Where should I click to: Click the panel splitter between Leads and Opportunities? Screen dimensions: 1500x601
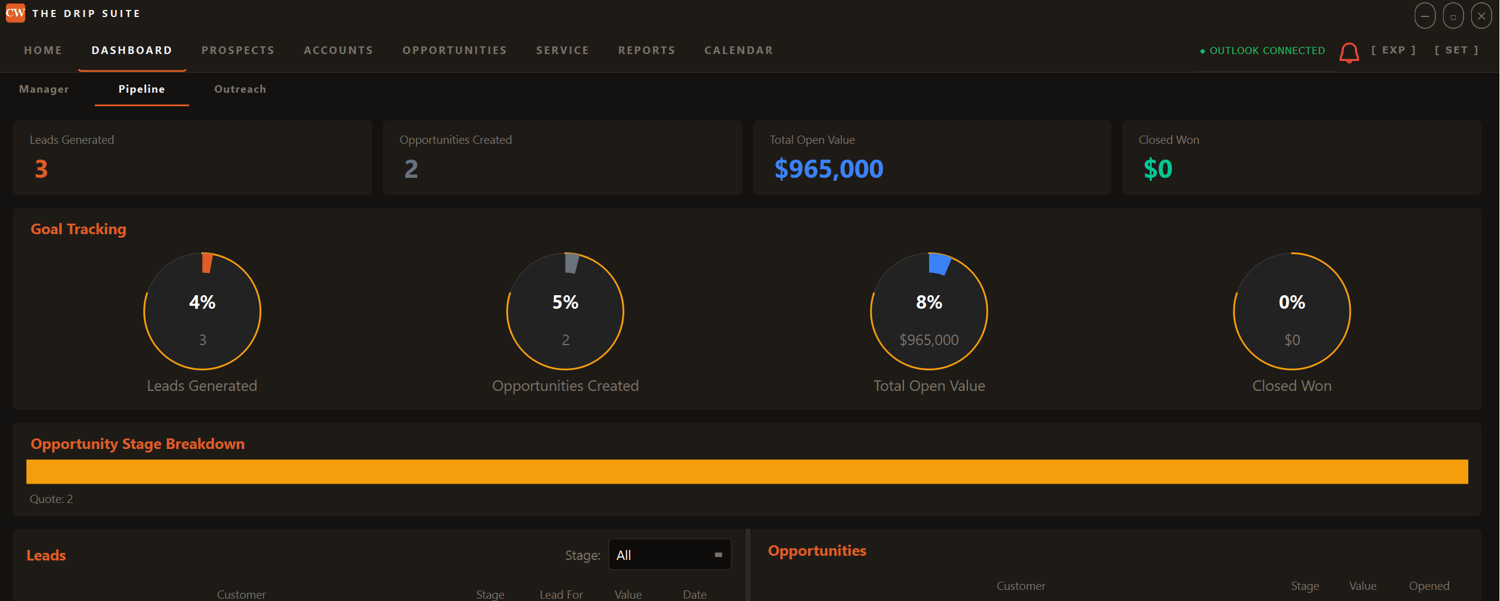point(748,565)
